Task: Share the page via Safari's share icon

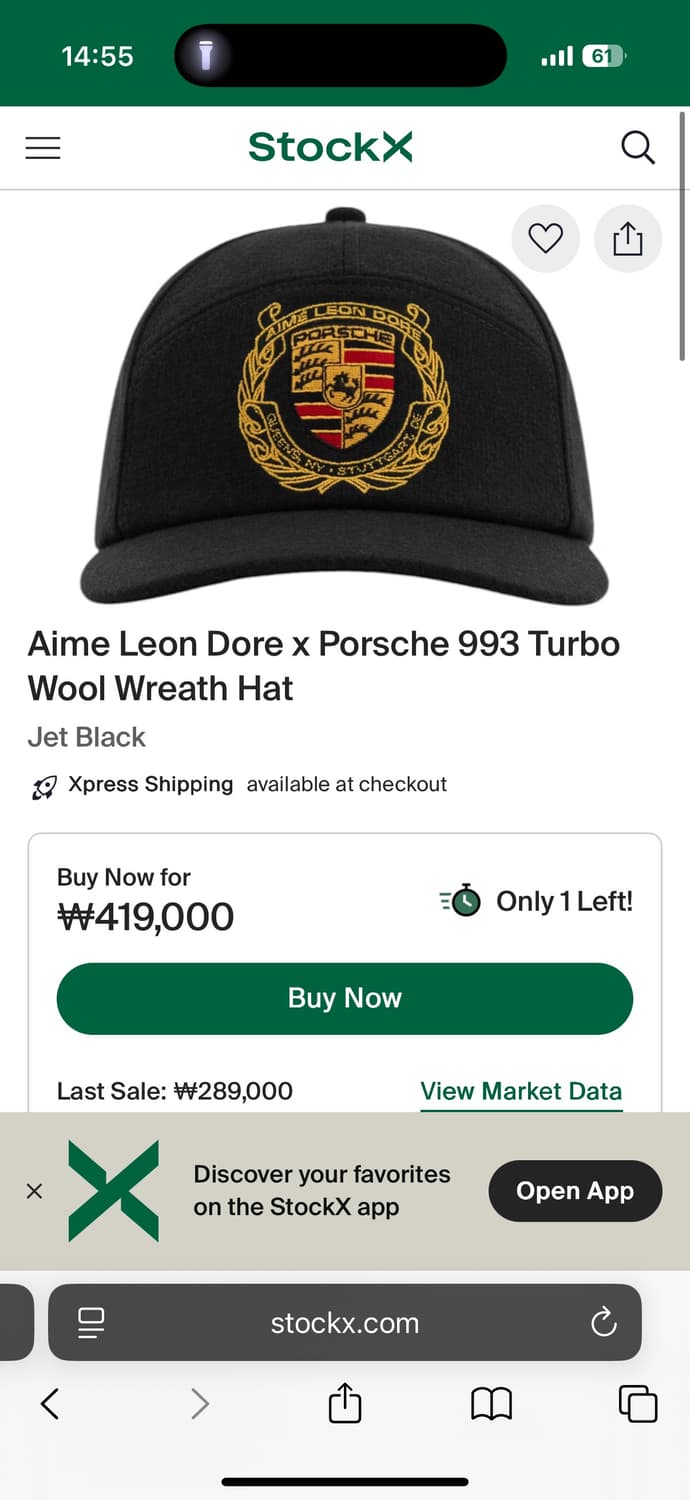Action: tap(344, 1404)
